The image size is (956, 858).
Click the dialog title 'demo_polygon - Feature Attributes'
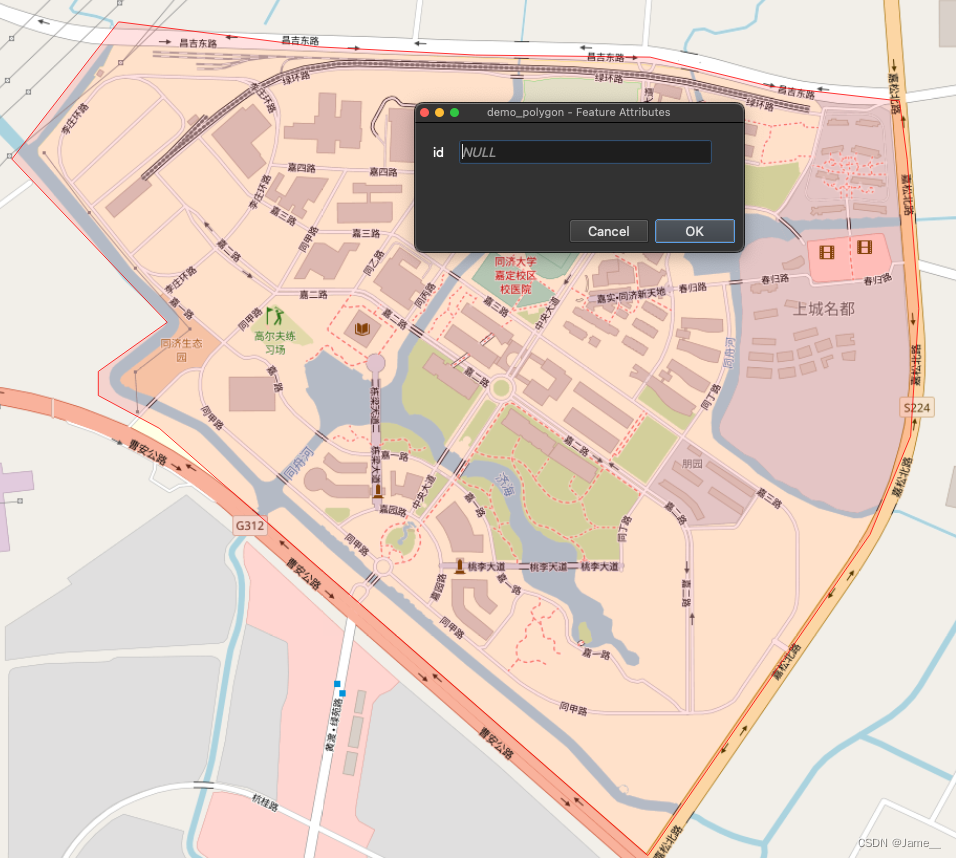pyautogui.click(x=578, y=112)
